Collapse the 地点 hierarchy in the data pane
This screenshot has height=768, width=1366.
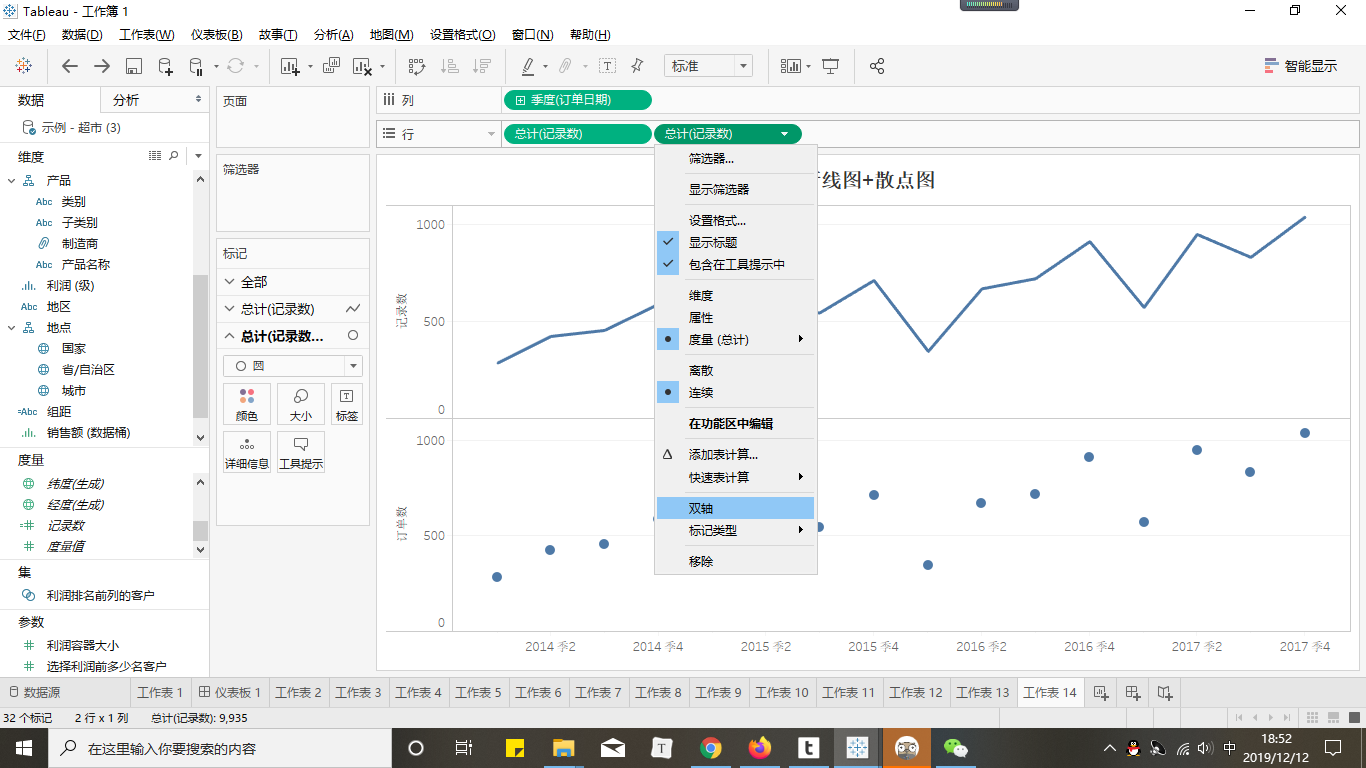pos(12,327)
